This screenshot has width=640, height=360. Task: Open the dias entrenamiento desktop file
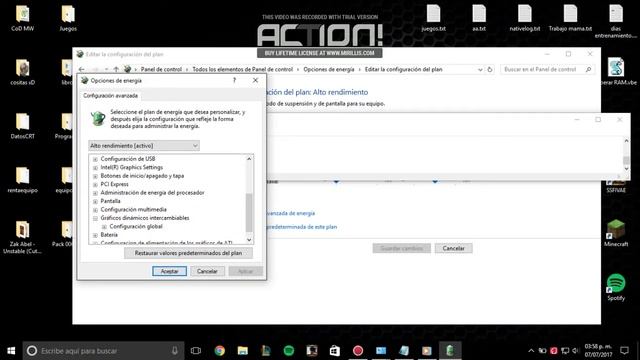click(x=616, y=21)
